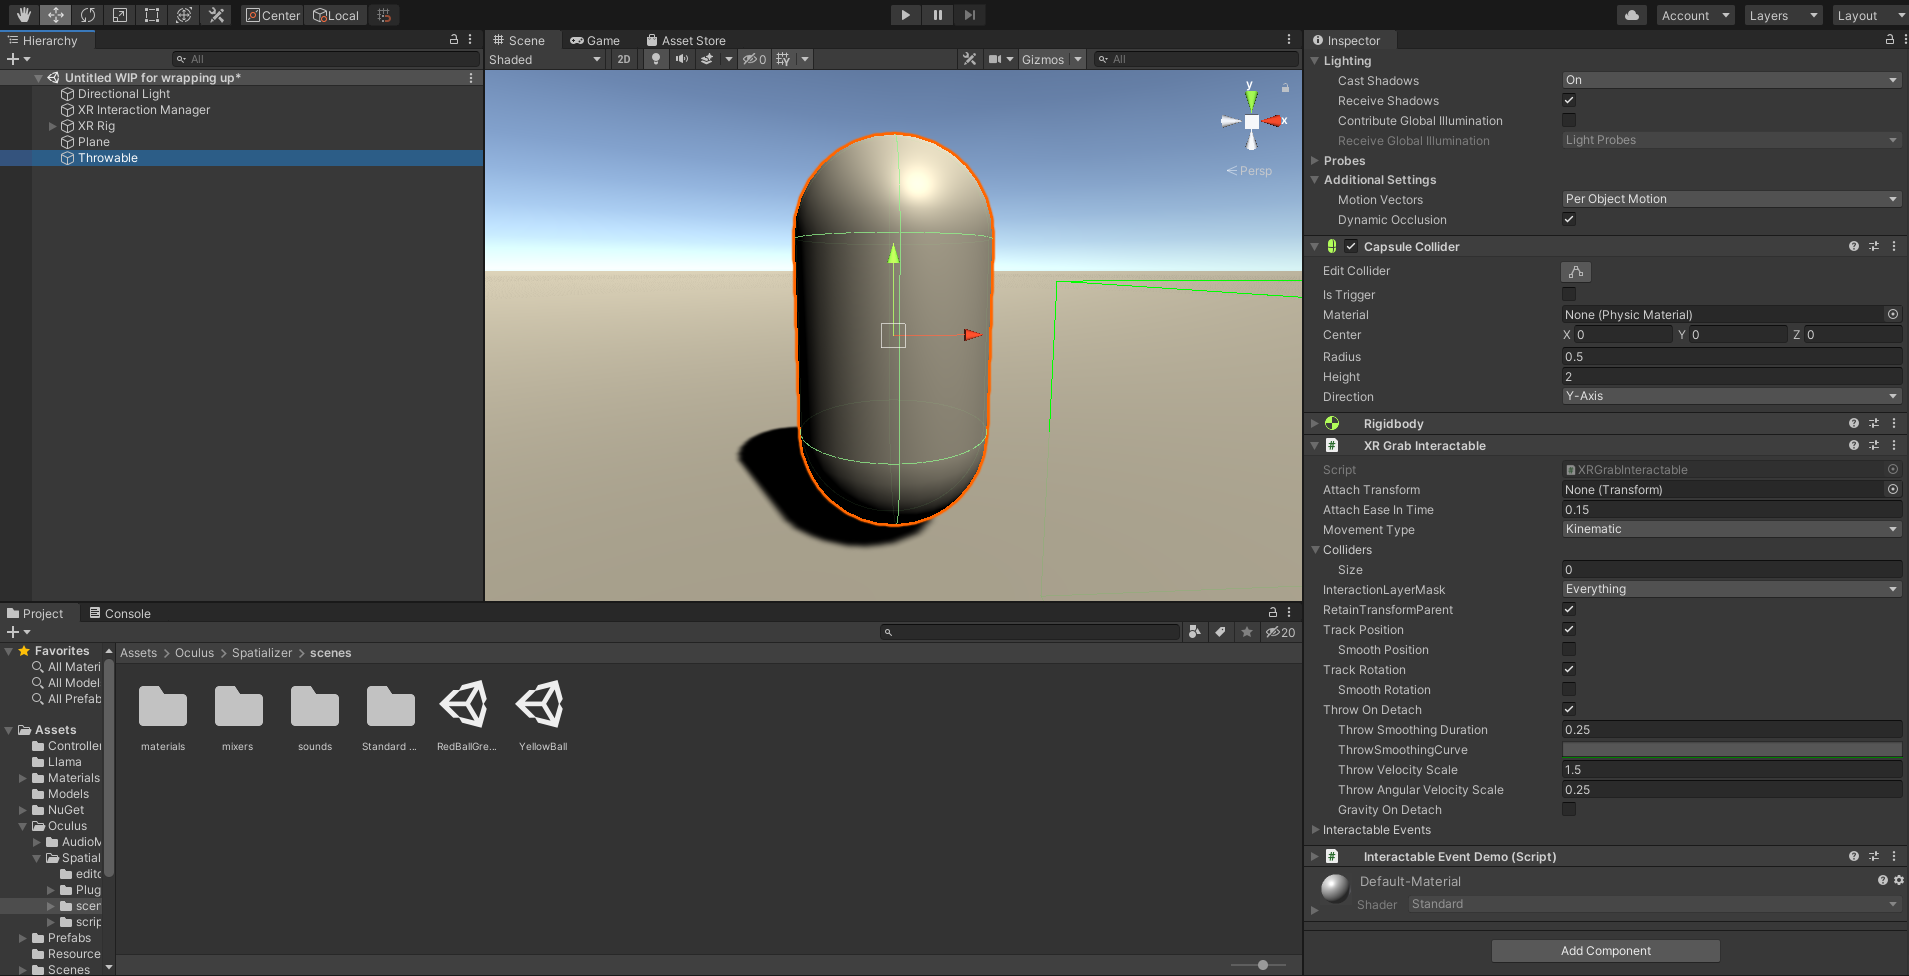Click the Add Component button
The image size is (1909, 976).
tap(1605, 951)
